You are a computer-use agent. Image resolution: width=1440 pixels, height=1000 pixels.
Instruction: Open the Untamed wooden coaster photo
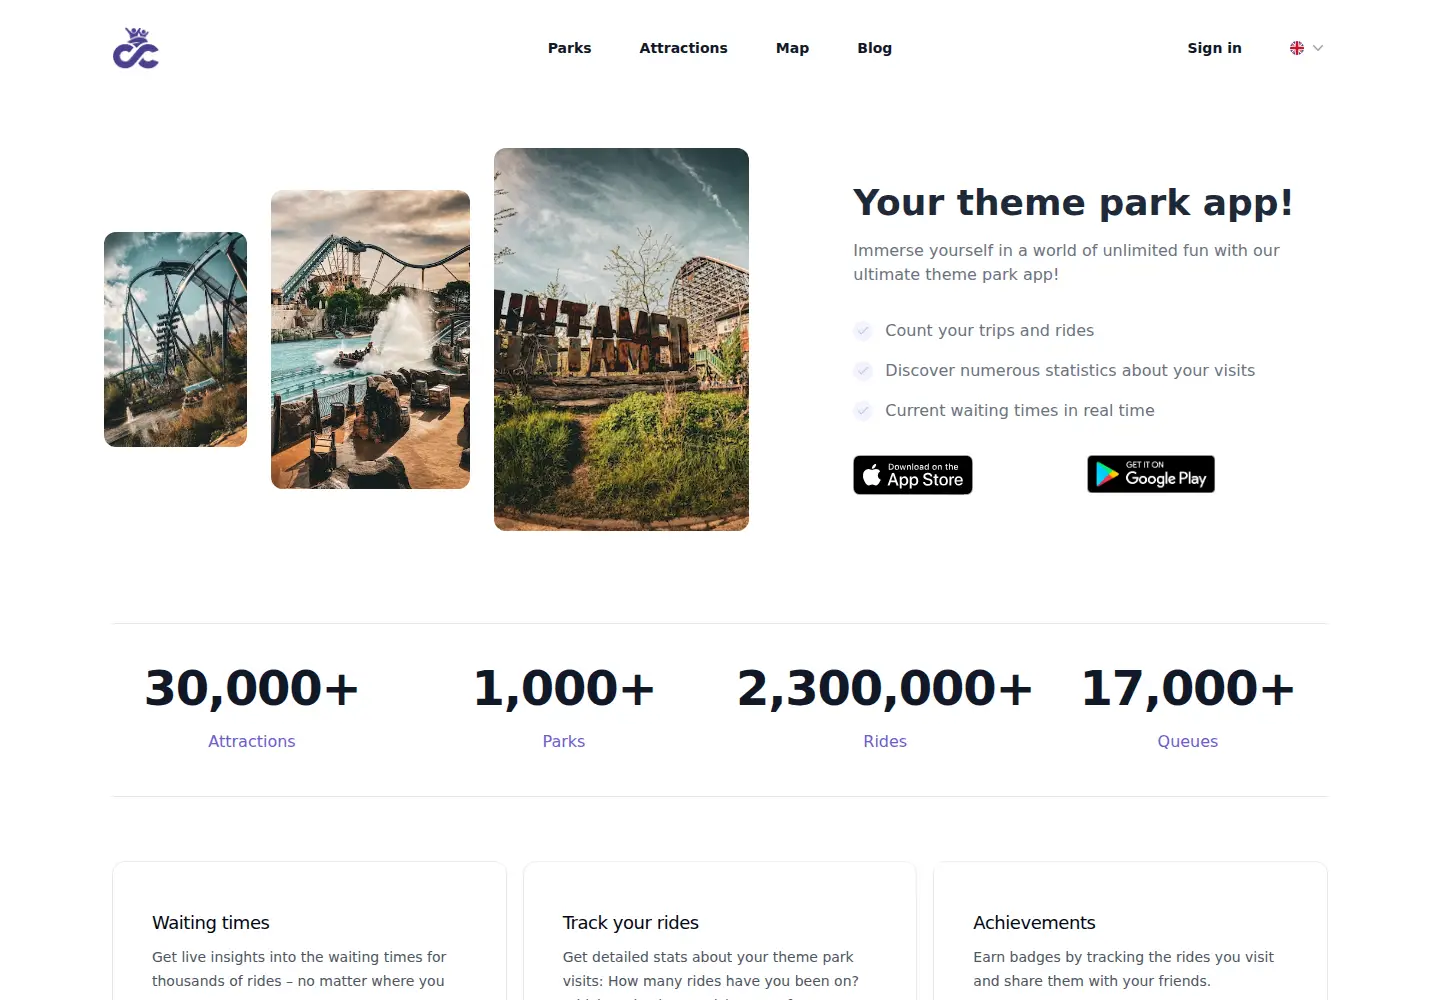click(621, 339)
